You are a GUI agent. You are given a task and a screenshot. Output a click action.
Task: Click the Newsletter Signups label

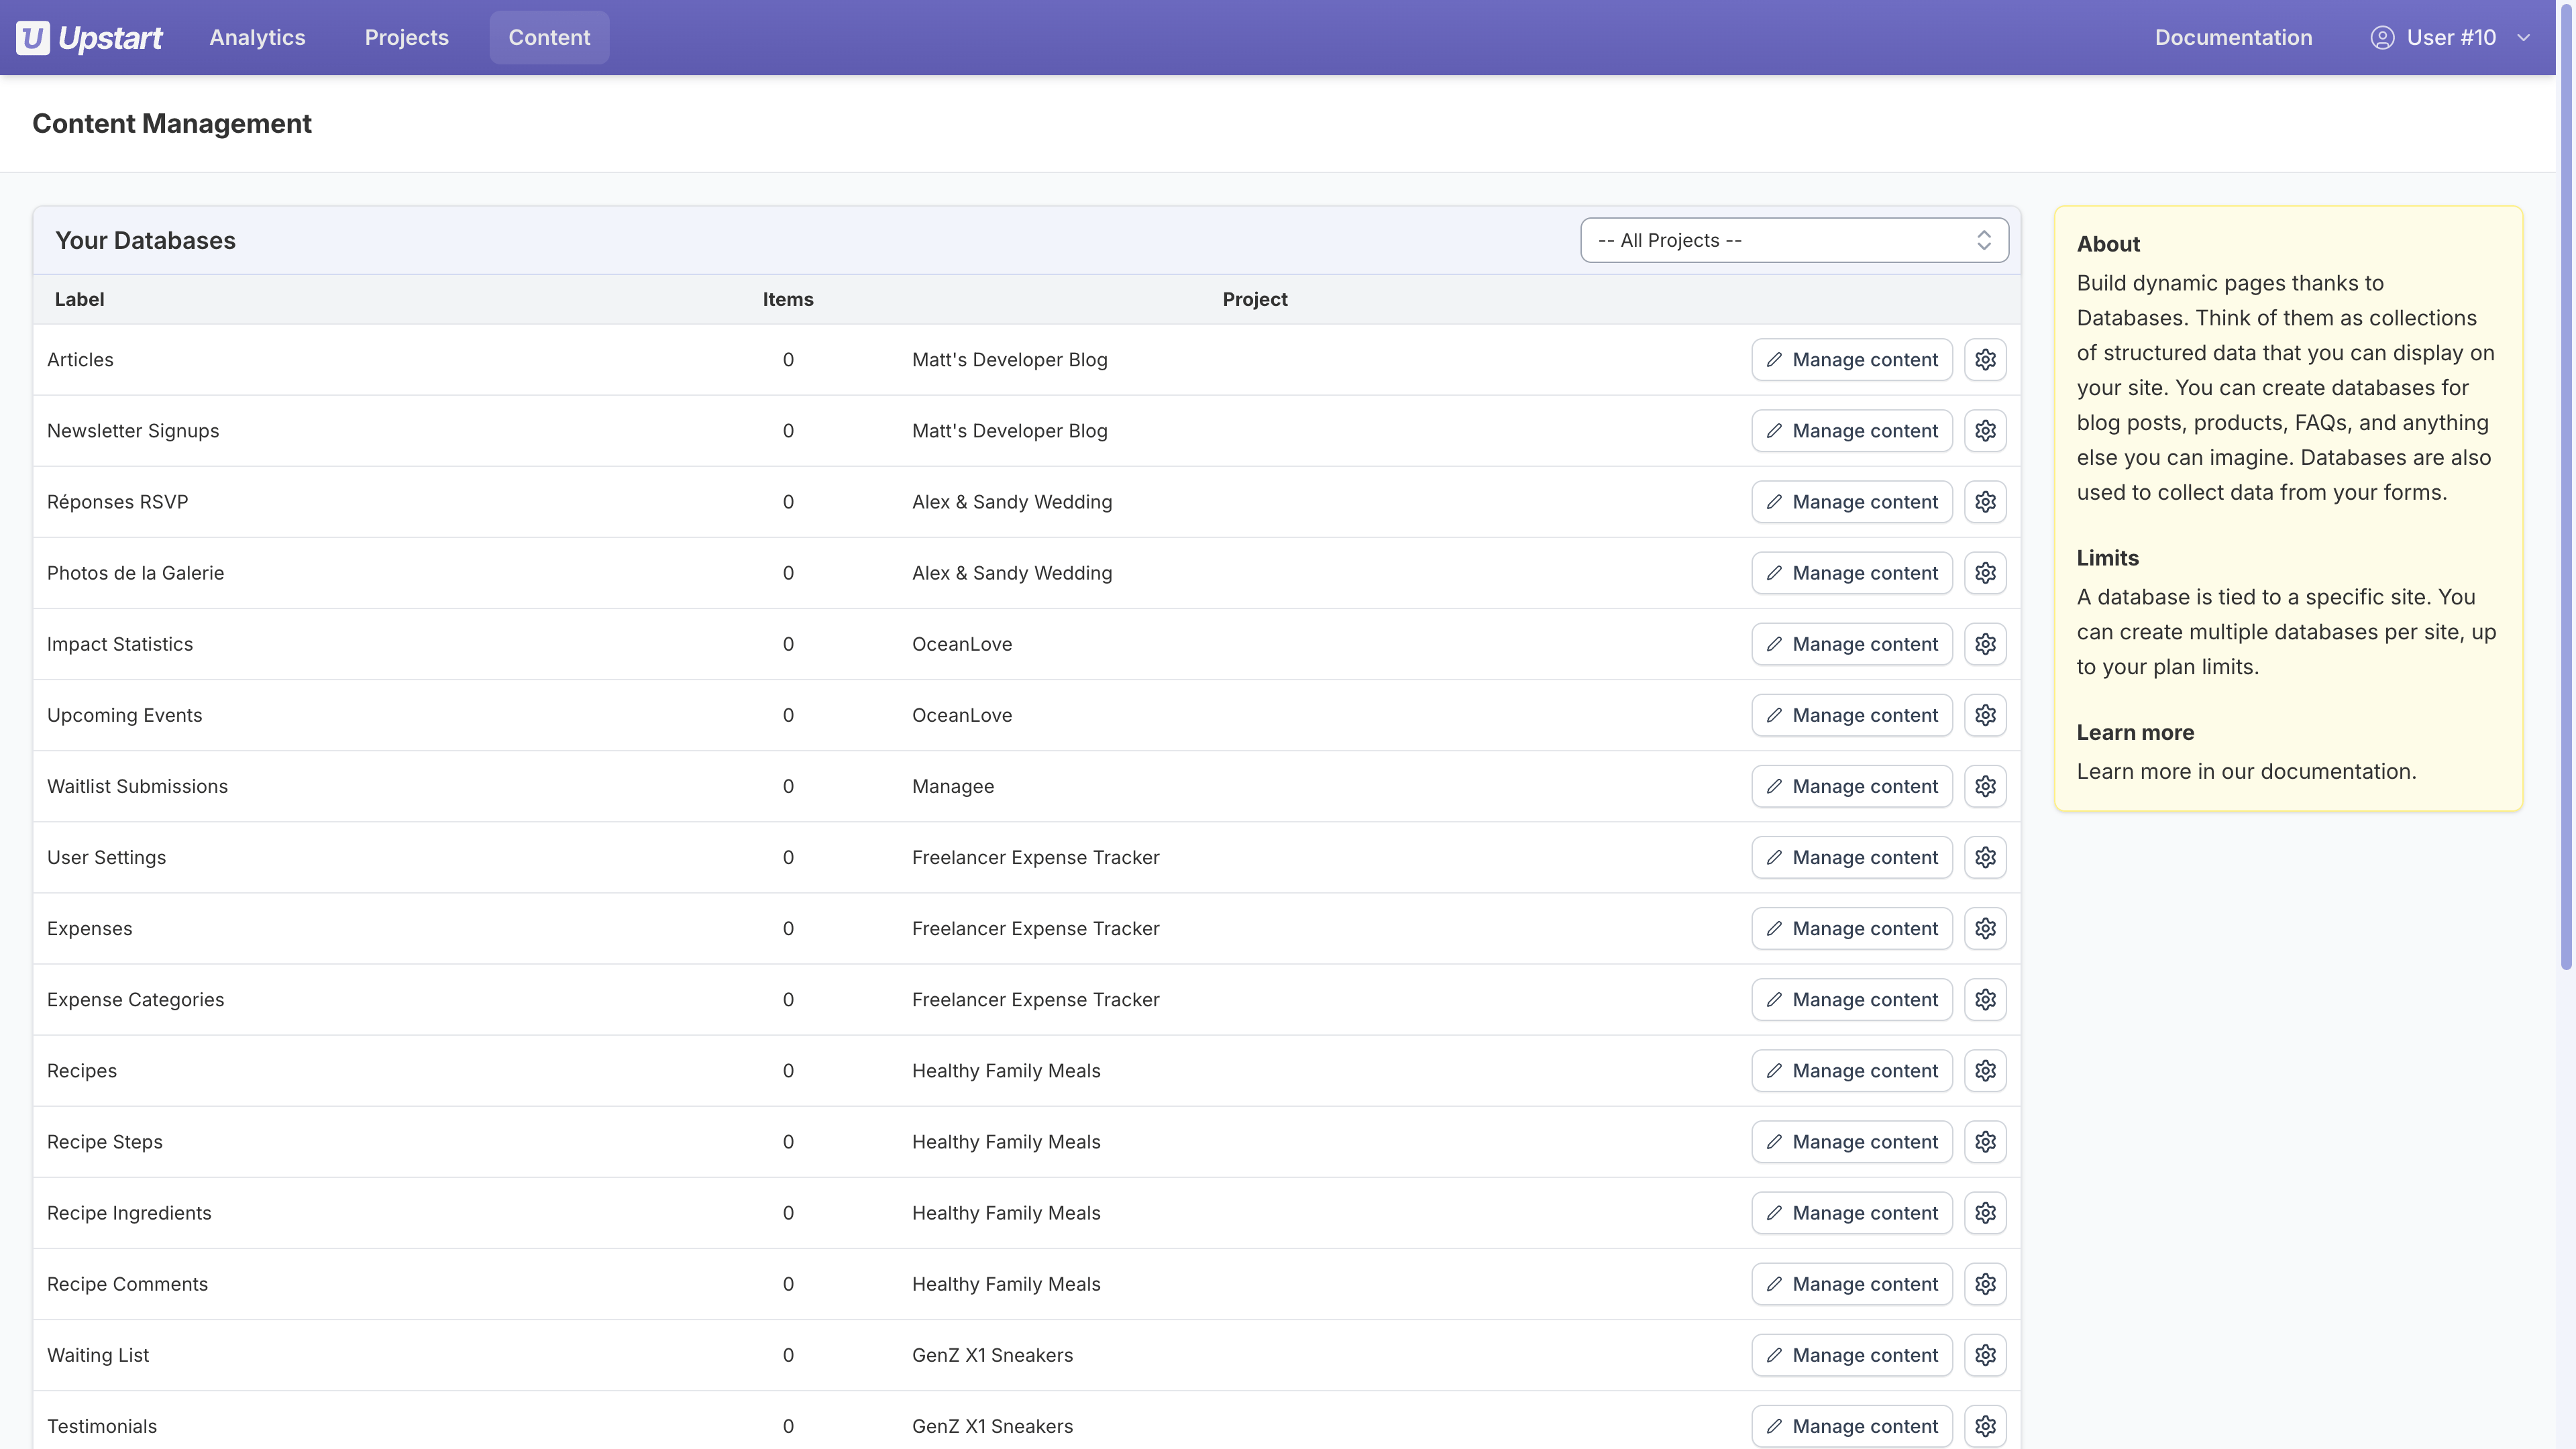[x=133, y=431]
